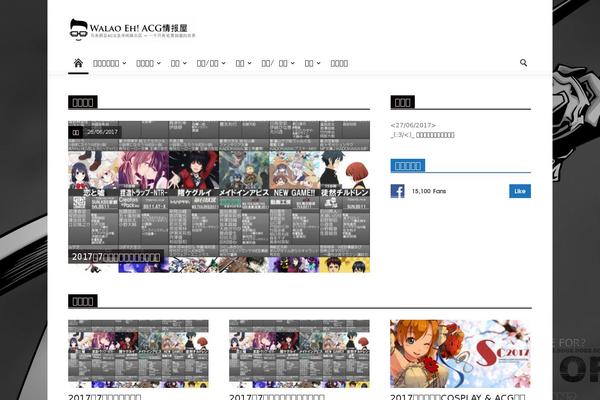Expand the four-character dropdown menu in navigation bar
600x400 pixels.
click(x=148, y=64)
